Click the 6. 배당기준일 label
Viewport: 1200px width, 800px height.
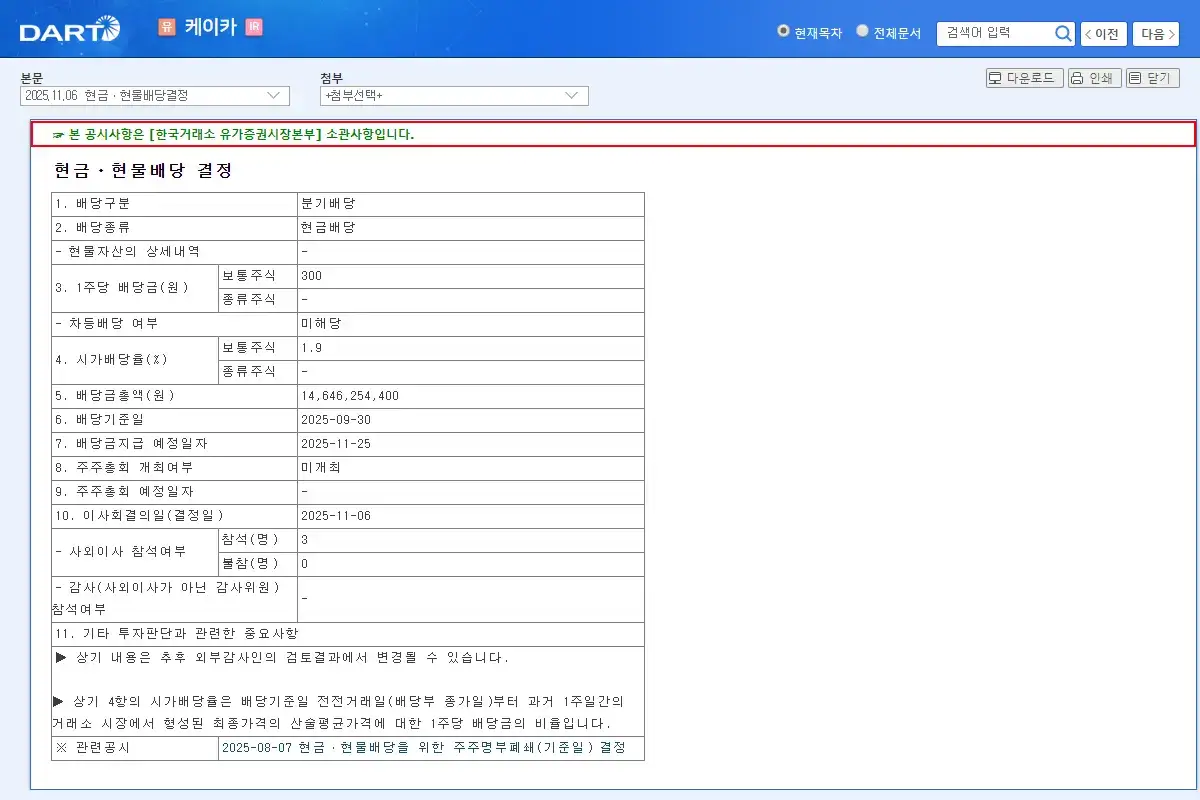click(x=100, y=420)
